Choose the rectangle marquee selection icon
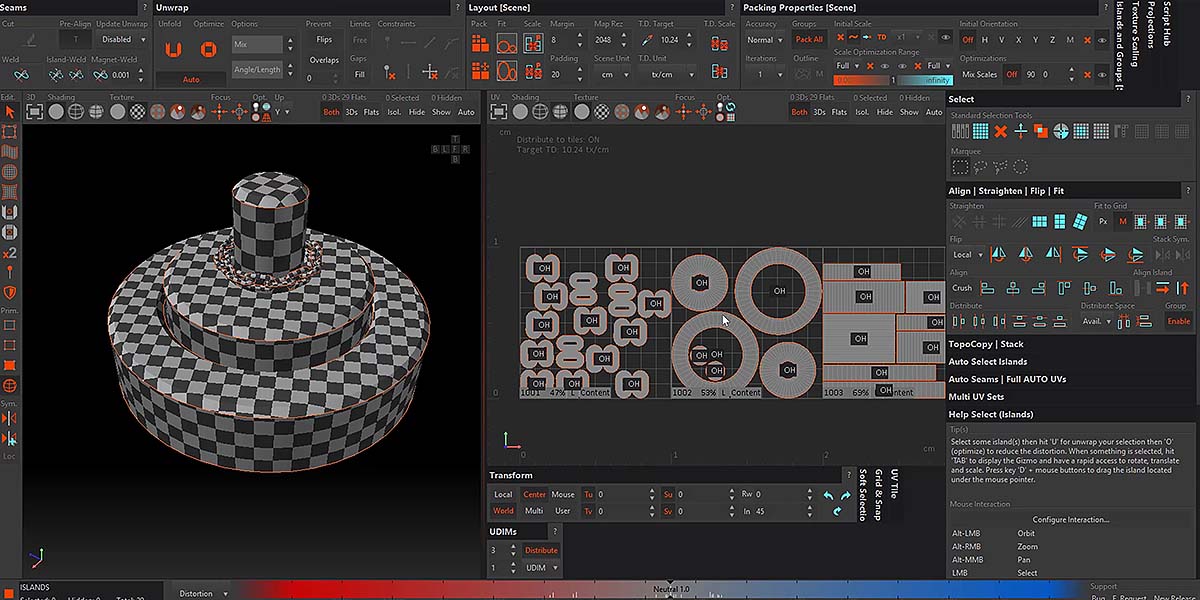The image size is (1200, 600). (x=960, y=167)
